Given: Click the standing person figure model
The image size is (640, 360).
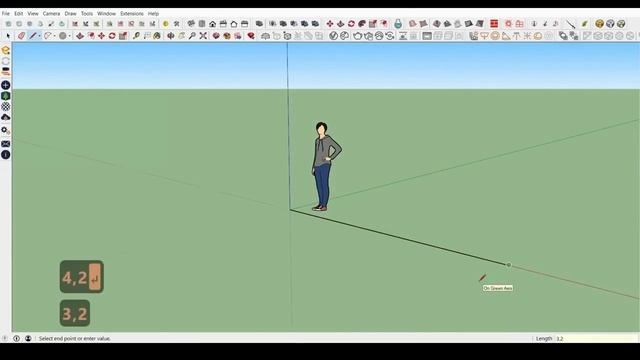Looking at the screenshot, I should [x=326, y=166].
